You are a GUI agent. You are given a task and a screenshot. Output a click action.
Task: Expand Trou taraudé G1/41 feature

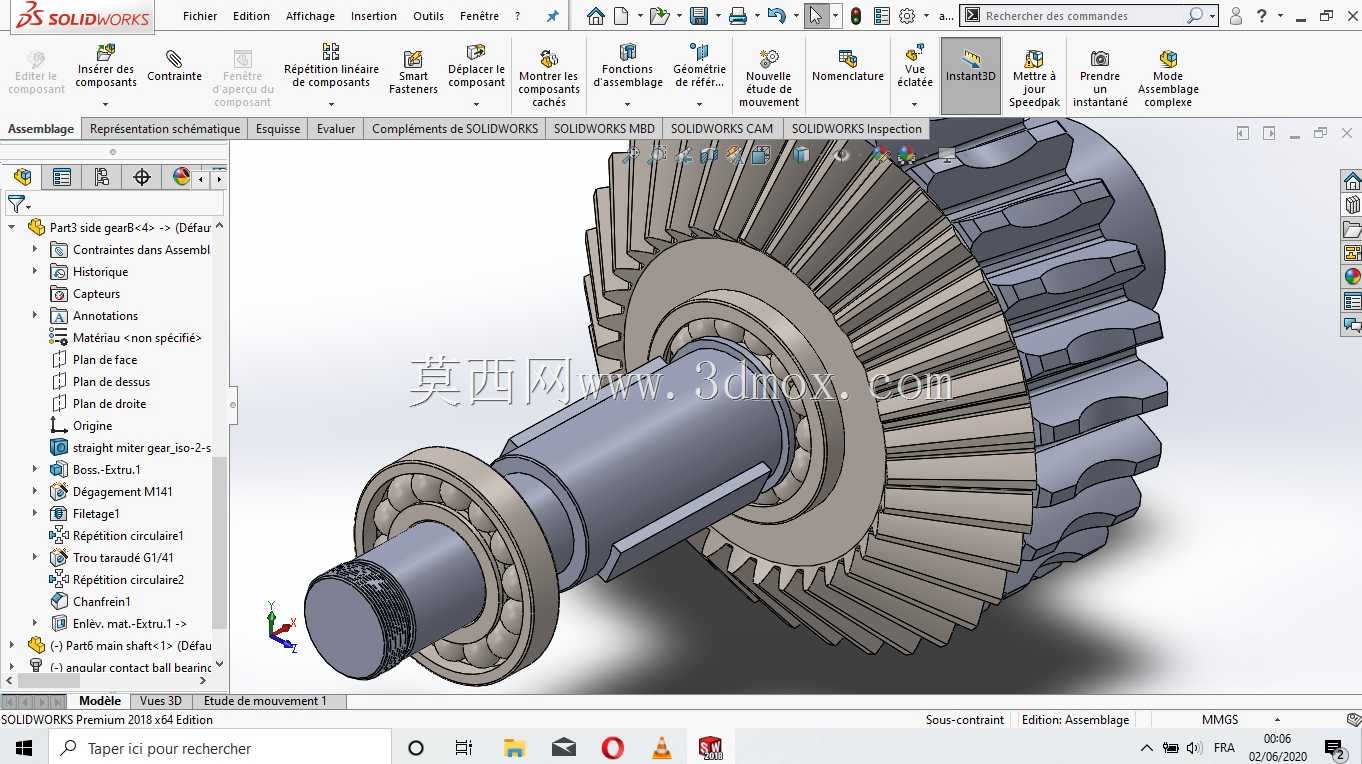click(x=35, y=557)
